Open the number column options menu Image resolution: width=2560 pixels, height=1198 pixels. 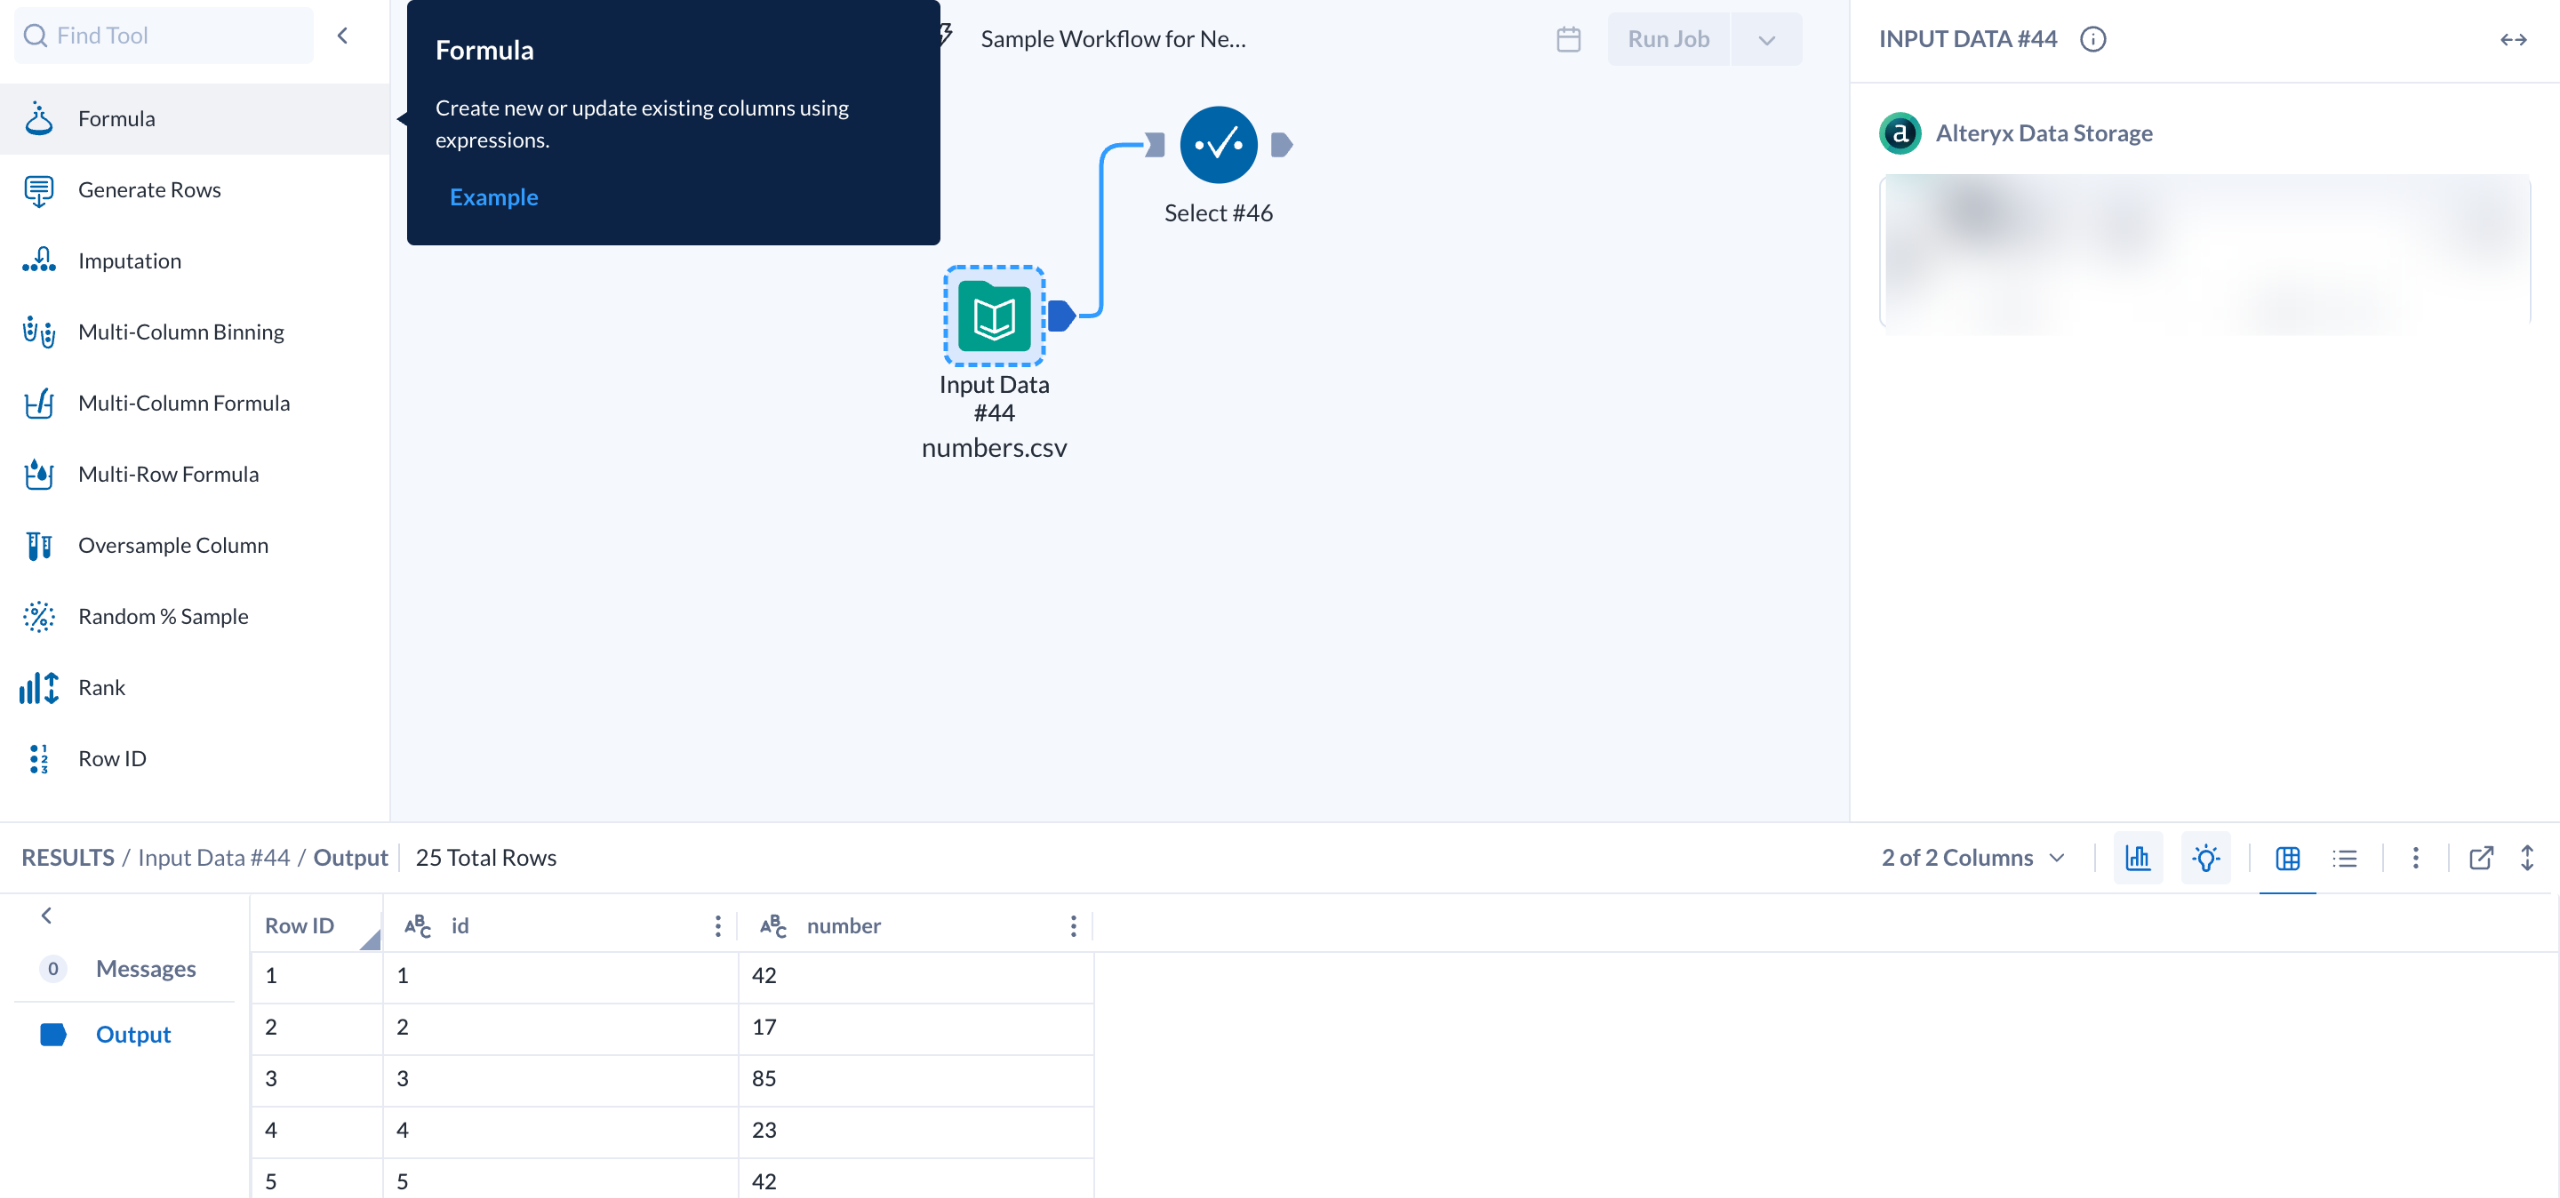[x=1073, y=926]
